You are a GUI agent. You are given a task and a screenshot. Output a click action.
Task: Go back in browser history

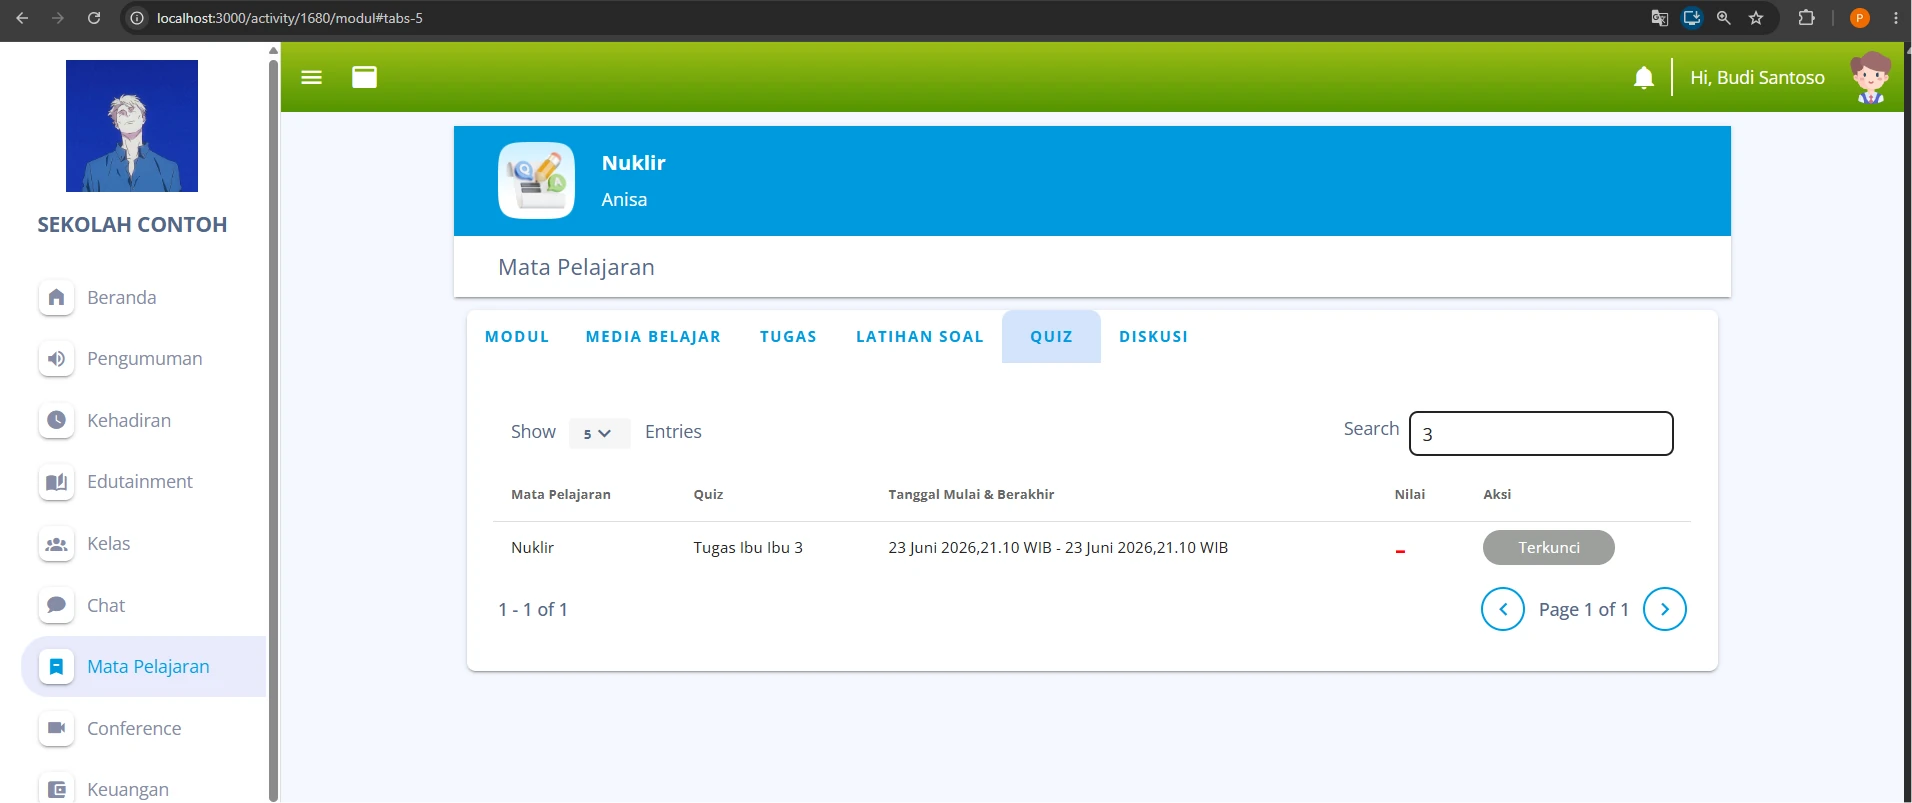point(22,18)
